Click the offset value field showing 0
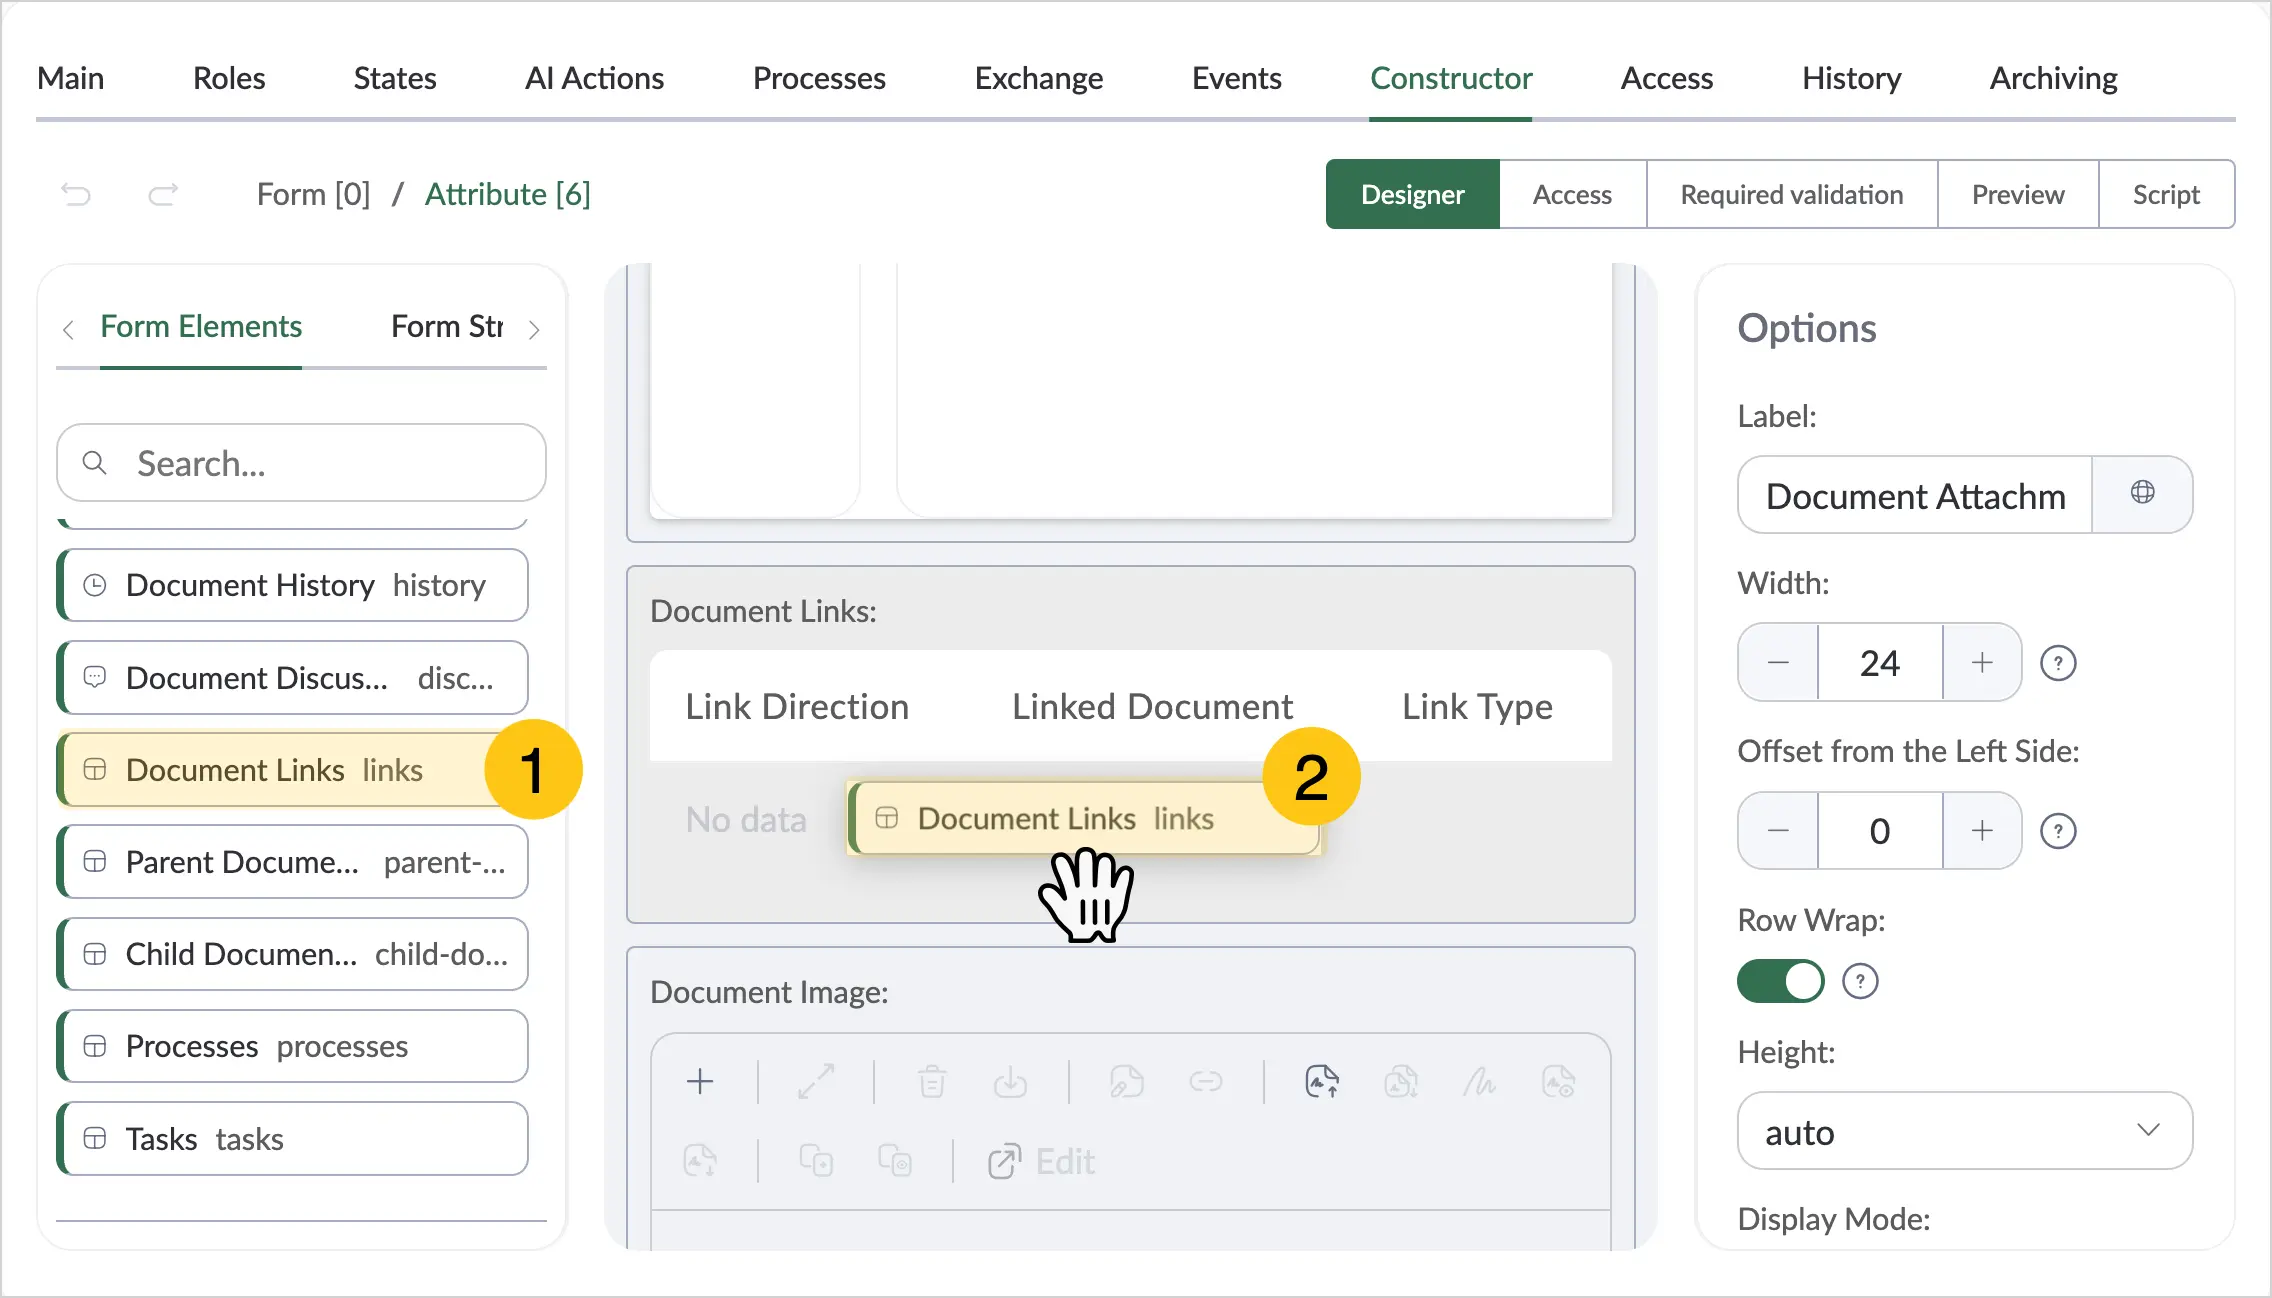This screenshot has width=2272, height=1298. click(x=1880, y=831)
